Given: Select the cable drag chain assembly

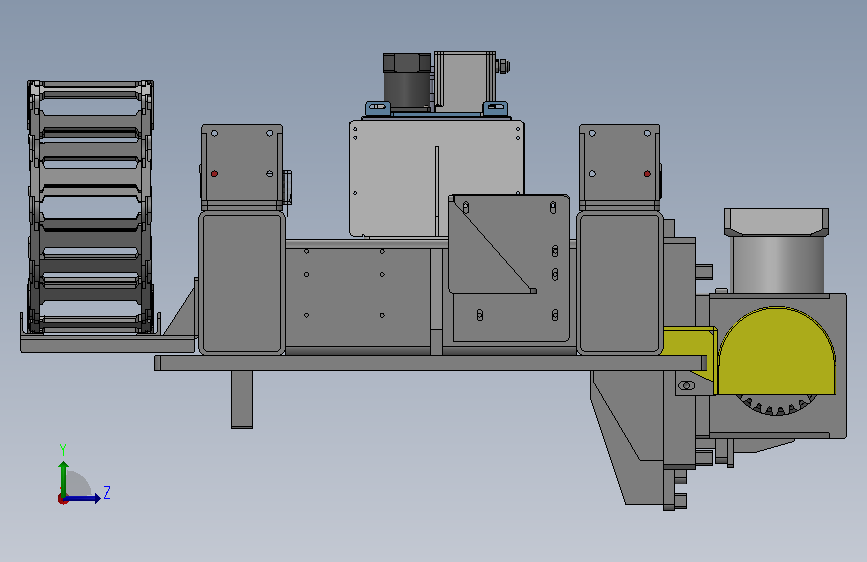Looking at the screenshot, I should [91, 207].
